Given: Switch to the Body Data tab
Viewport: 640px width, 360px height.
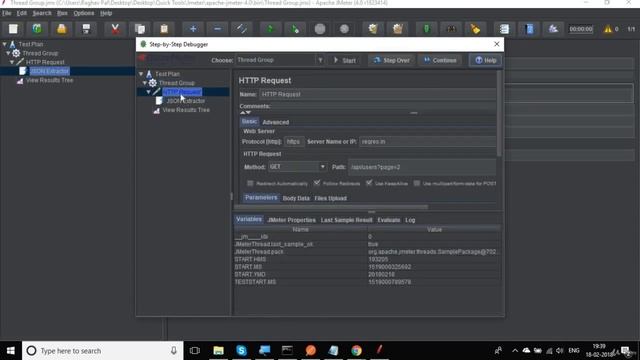Looking at the screenshot, I should coord(296,198).
